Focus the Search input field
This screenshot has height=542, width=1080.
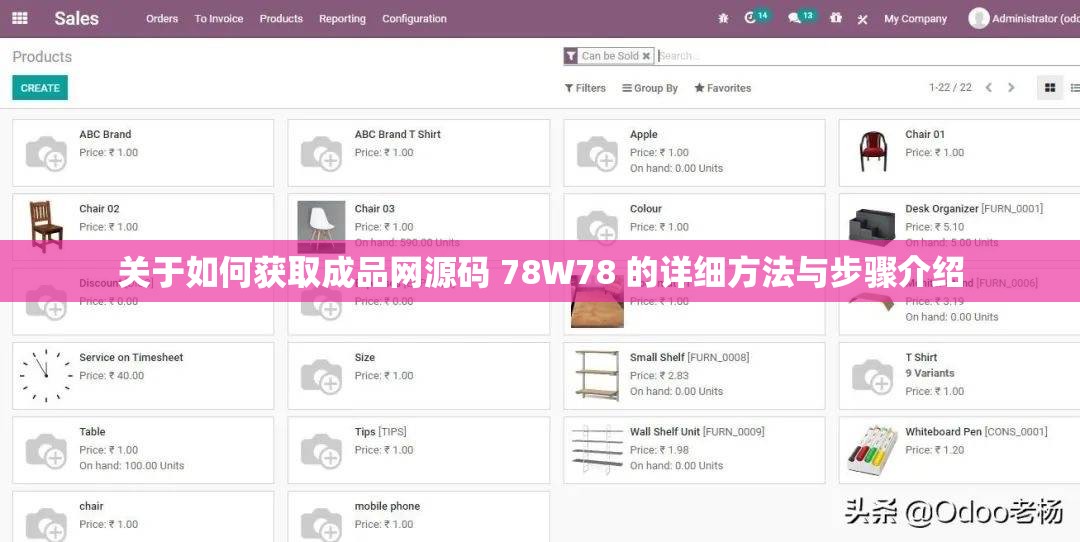coord(868,56)
